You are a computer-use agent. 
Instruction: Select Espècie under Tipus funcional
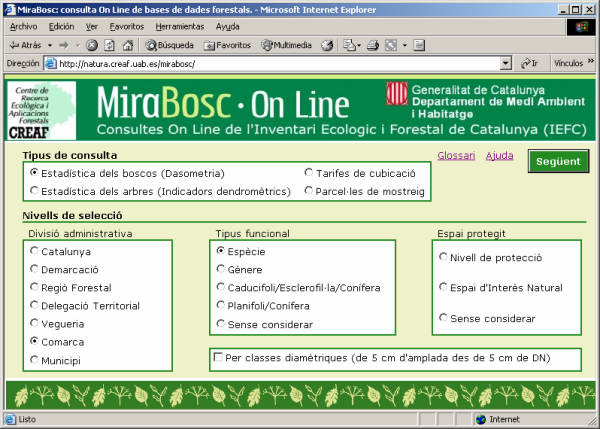(220, 251)
